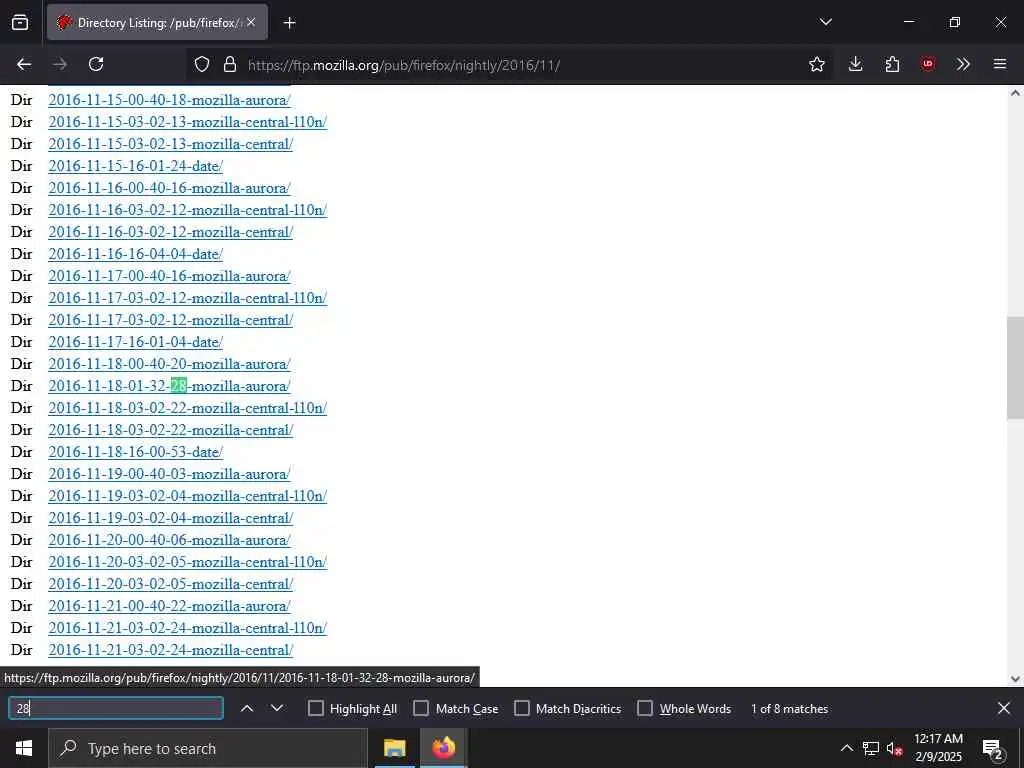Enable Match Diacritics checkbox

[x=522, y=709]
